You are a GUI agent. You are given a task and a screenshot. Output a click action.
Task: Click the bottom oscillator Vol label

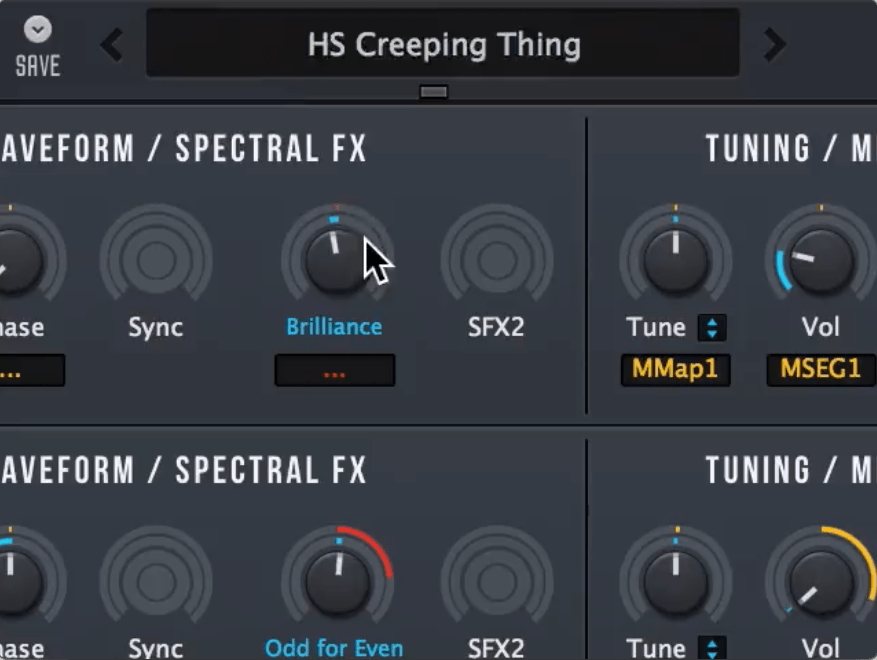click(x=821, y=648)
